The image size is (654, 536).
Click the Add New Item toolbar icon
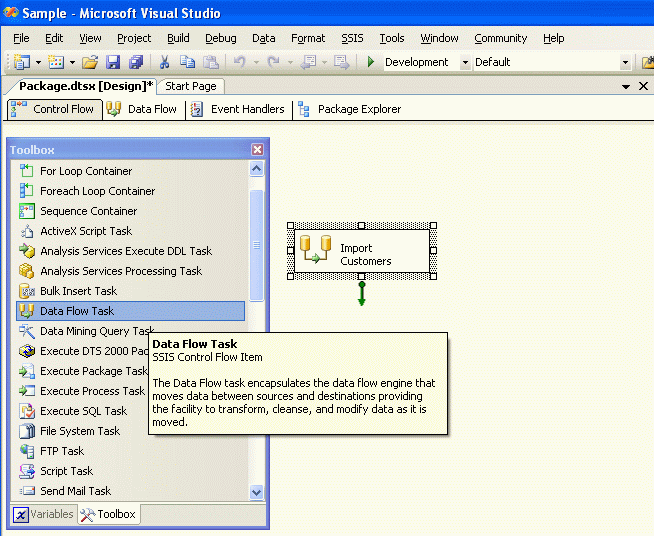[56, 62]
